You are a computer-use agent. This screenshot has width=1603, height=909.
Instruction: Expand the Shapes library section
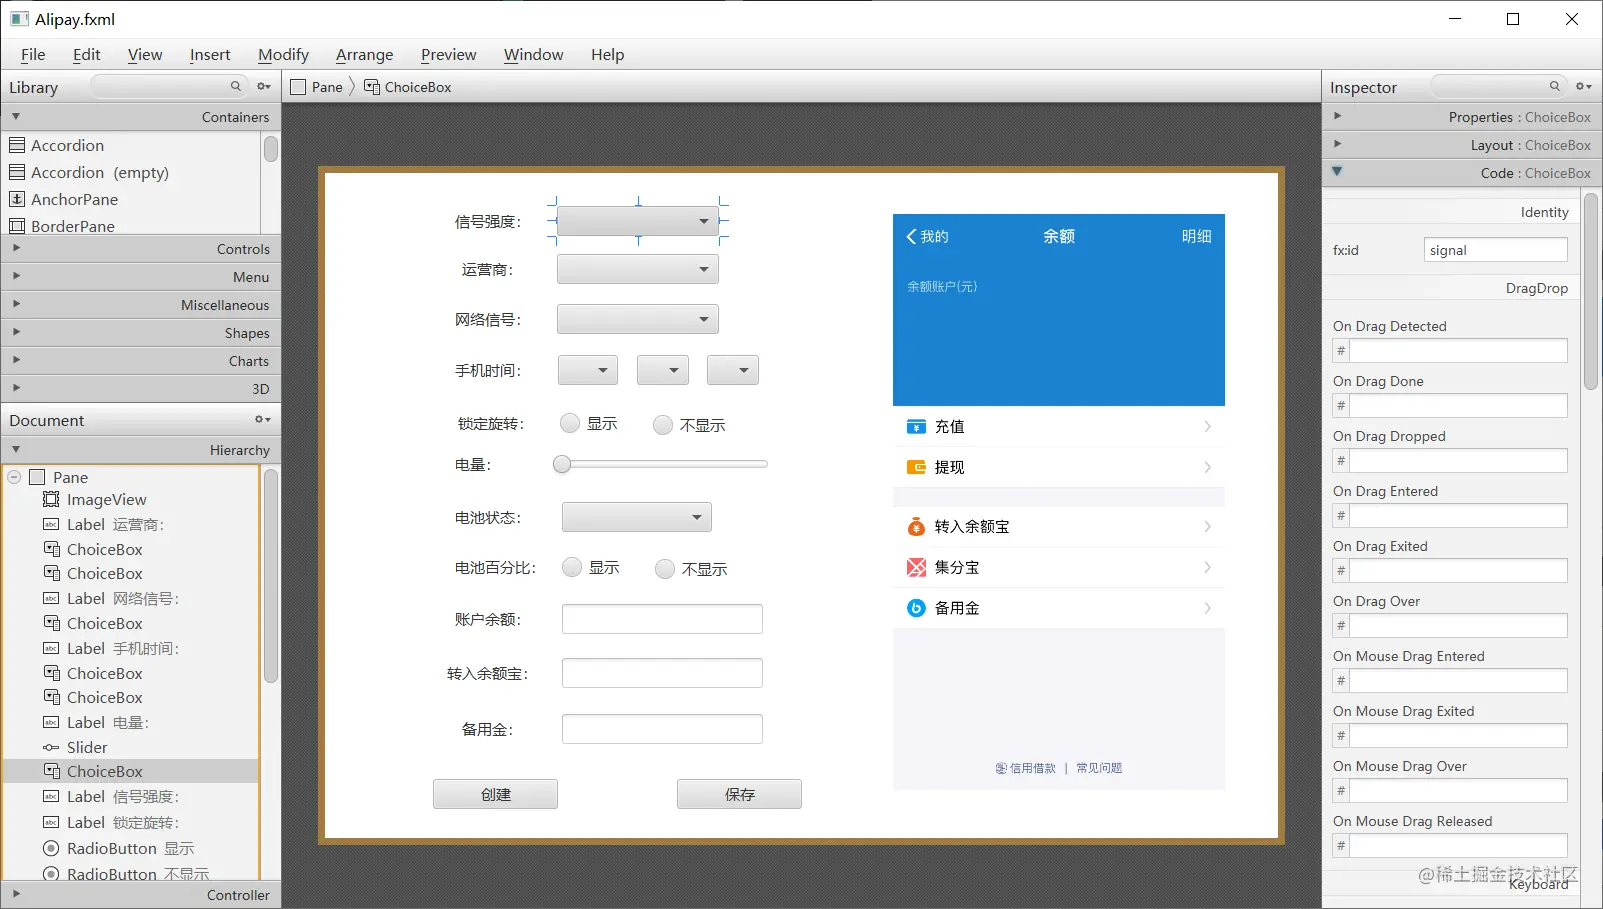(140, 333)
